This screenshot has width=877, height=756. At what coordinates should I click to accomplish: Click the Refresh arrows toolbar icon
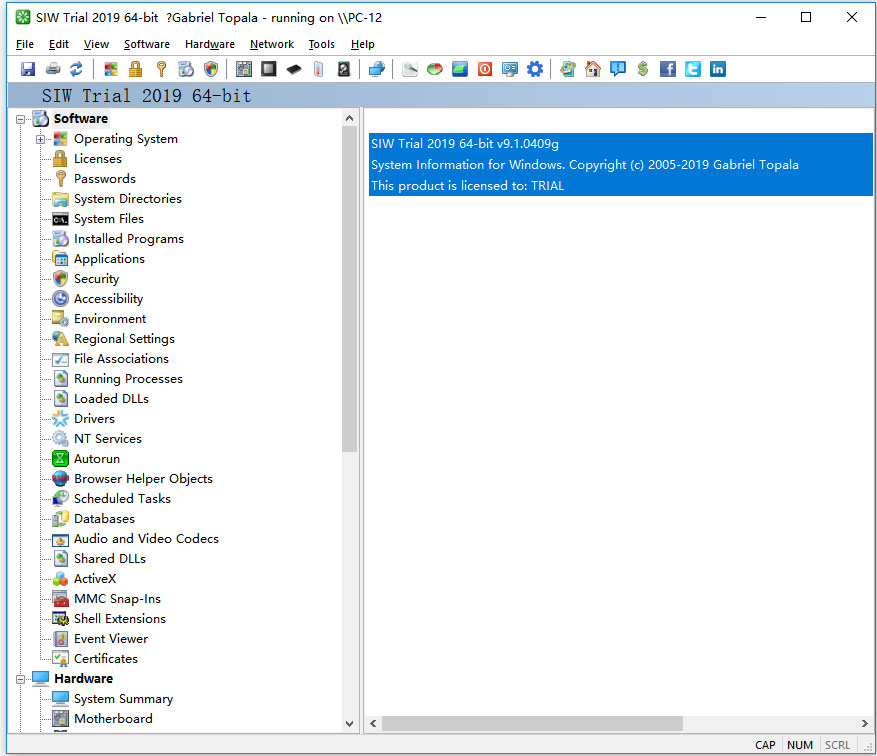(76, 69)
